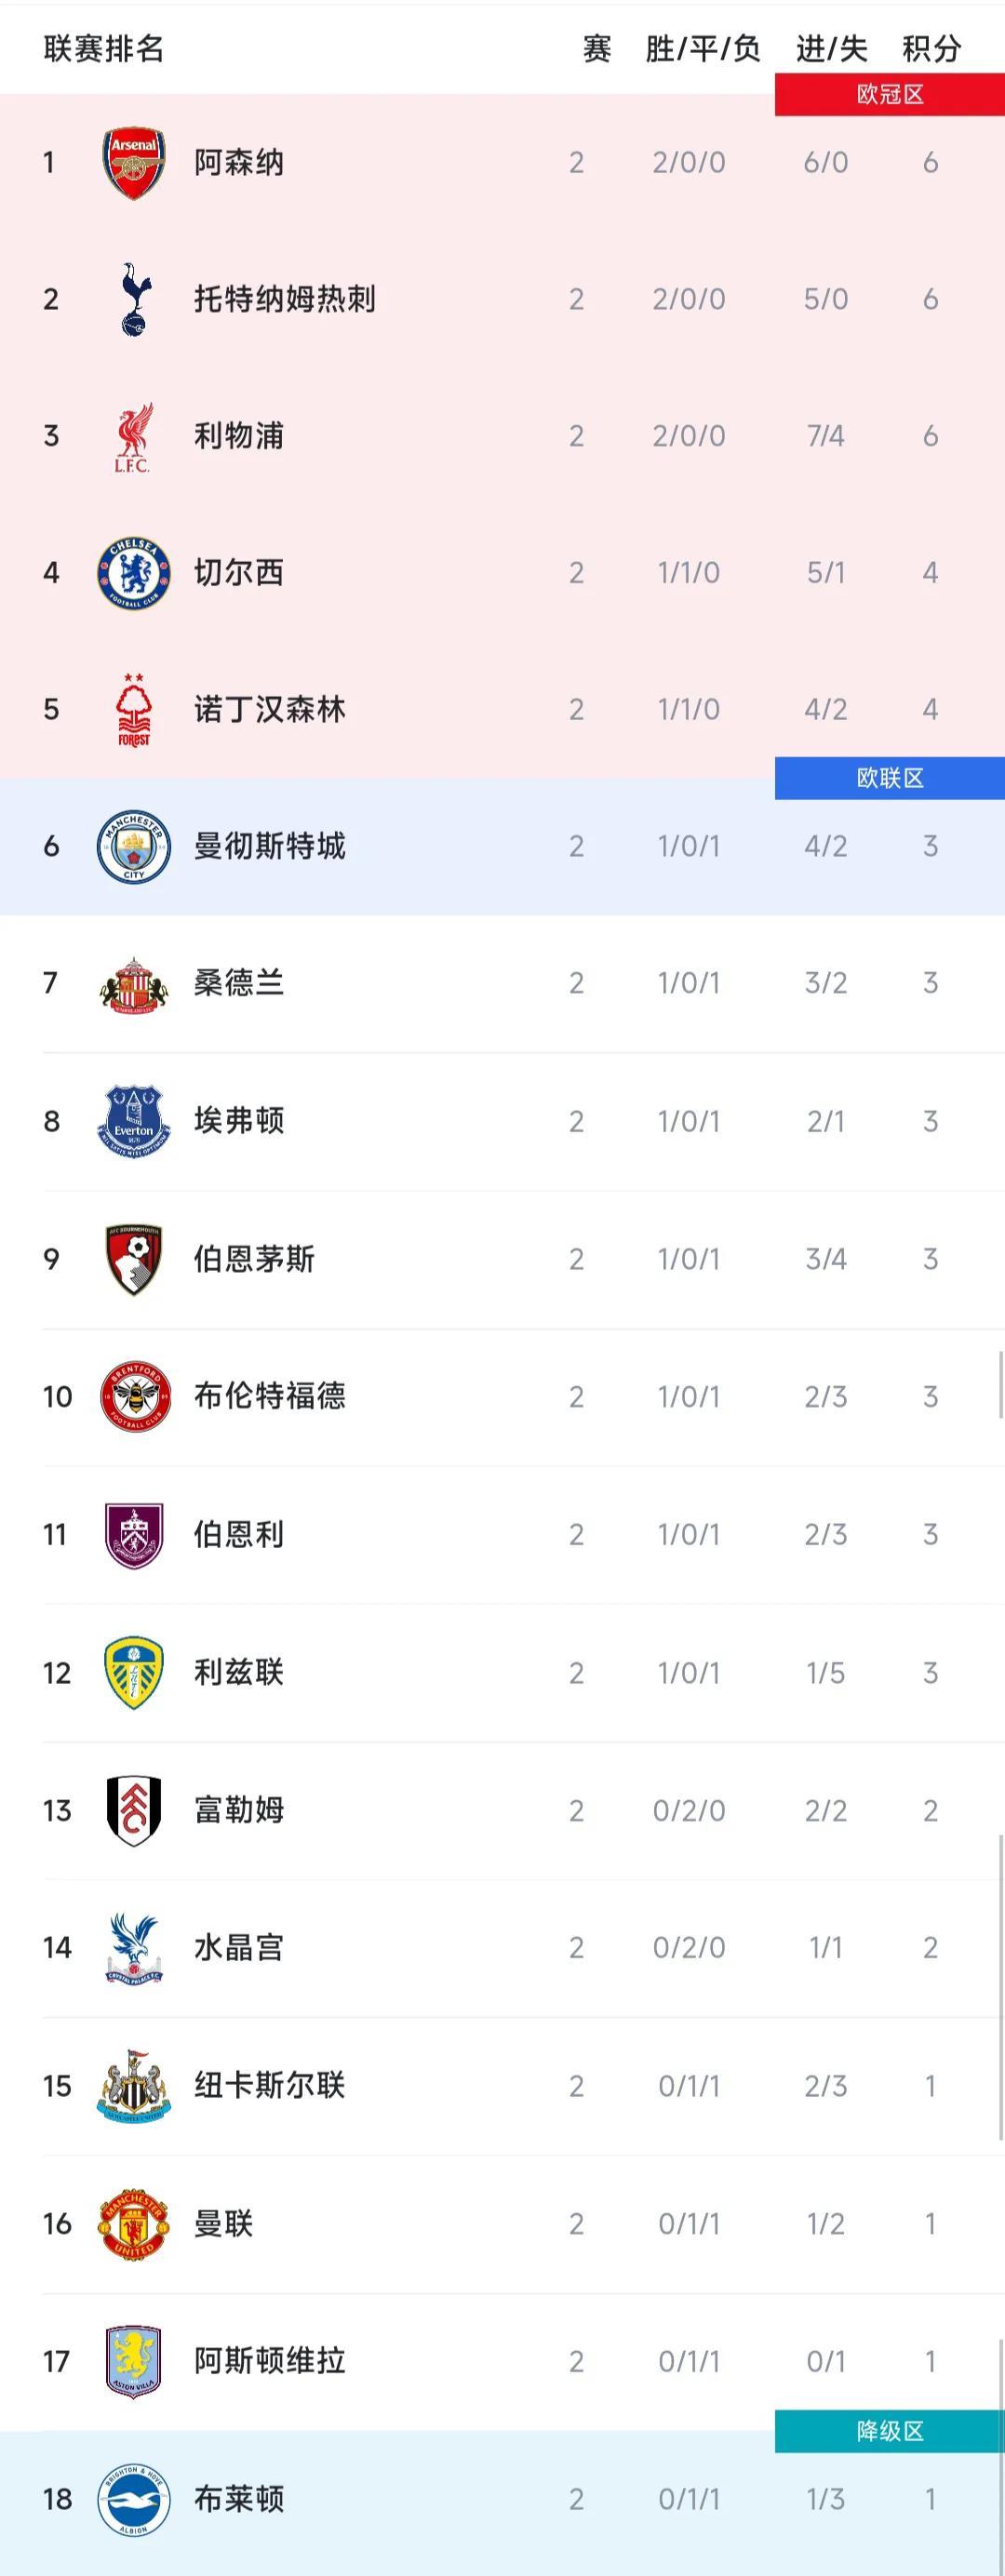Click the Arsenal club crest
This screenshot has height=2576, width=1005.
point(133,162)
